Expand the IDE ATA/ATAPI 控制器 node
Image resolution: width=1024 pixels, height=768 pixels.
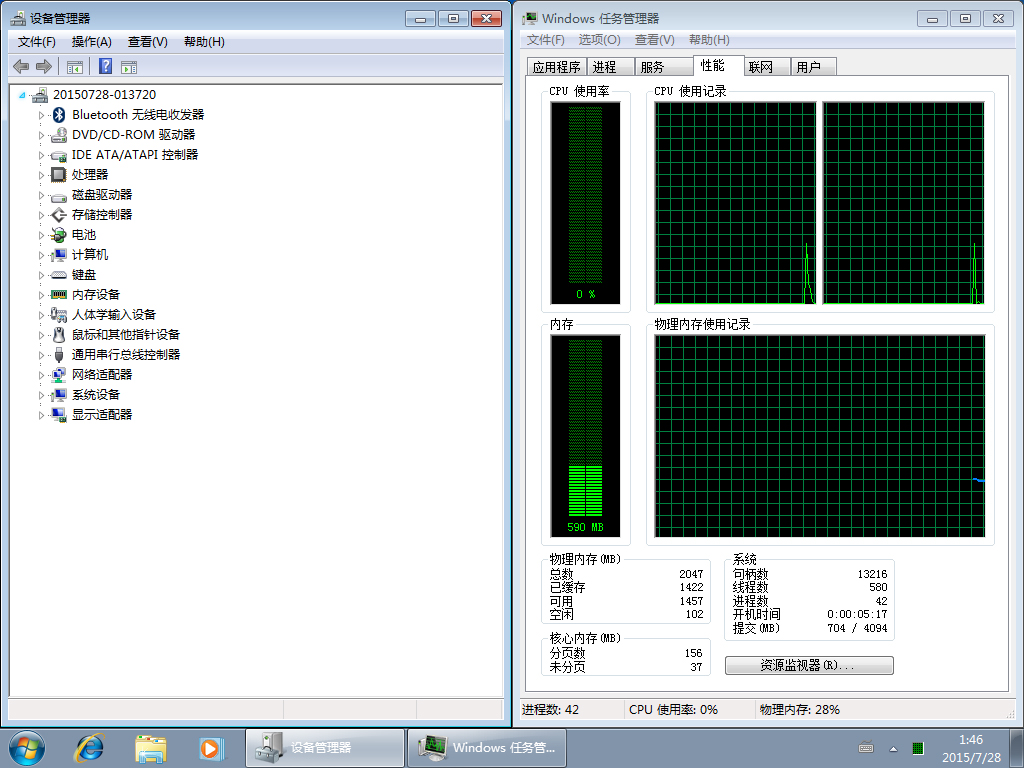pos(41,155)
